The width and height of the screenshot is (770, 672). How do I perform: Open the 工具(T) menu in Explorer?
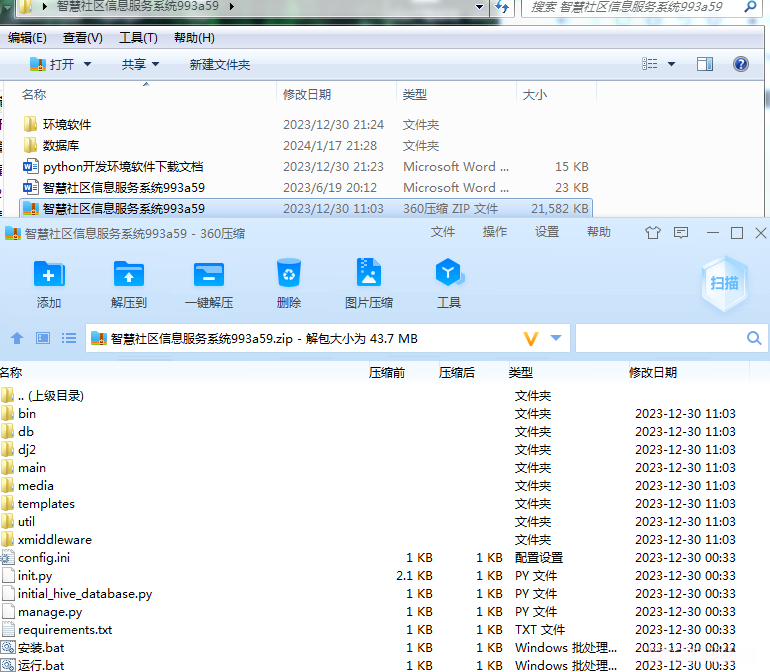(138, 38)
